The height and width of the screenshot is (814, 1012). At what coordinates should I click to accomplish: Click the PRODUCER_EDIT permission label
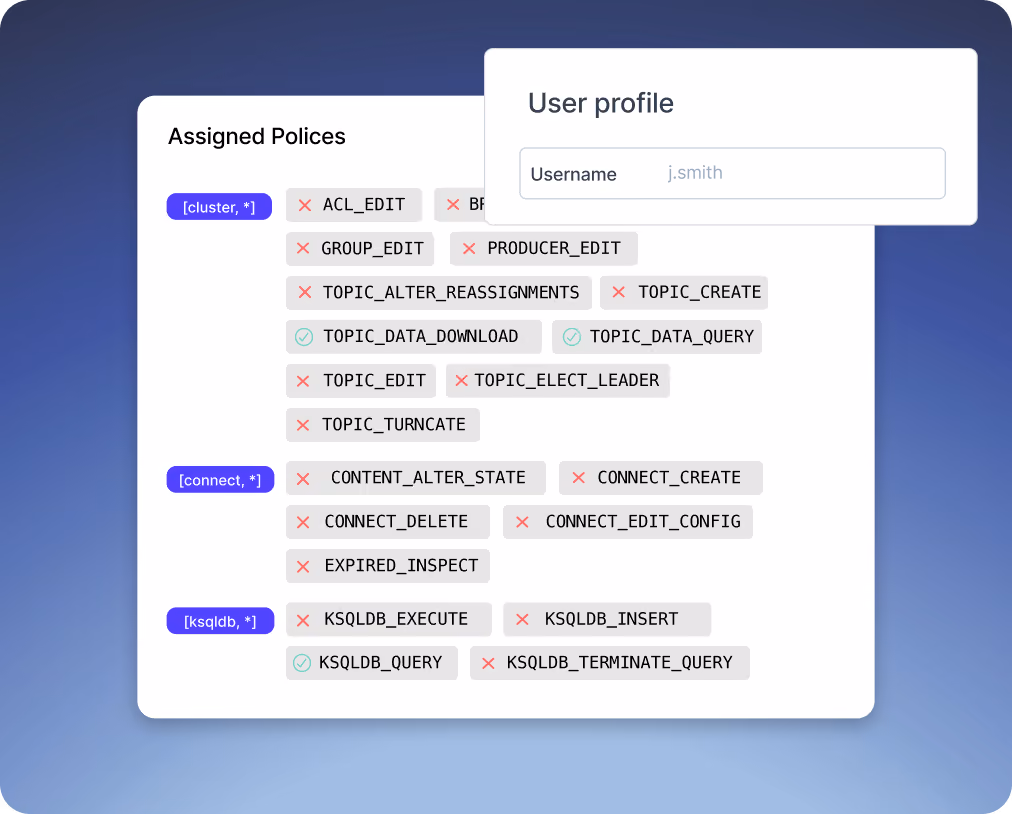pos(554,249)
